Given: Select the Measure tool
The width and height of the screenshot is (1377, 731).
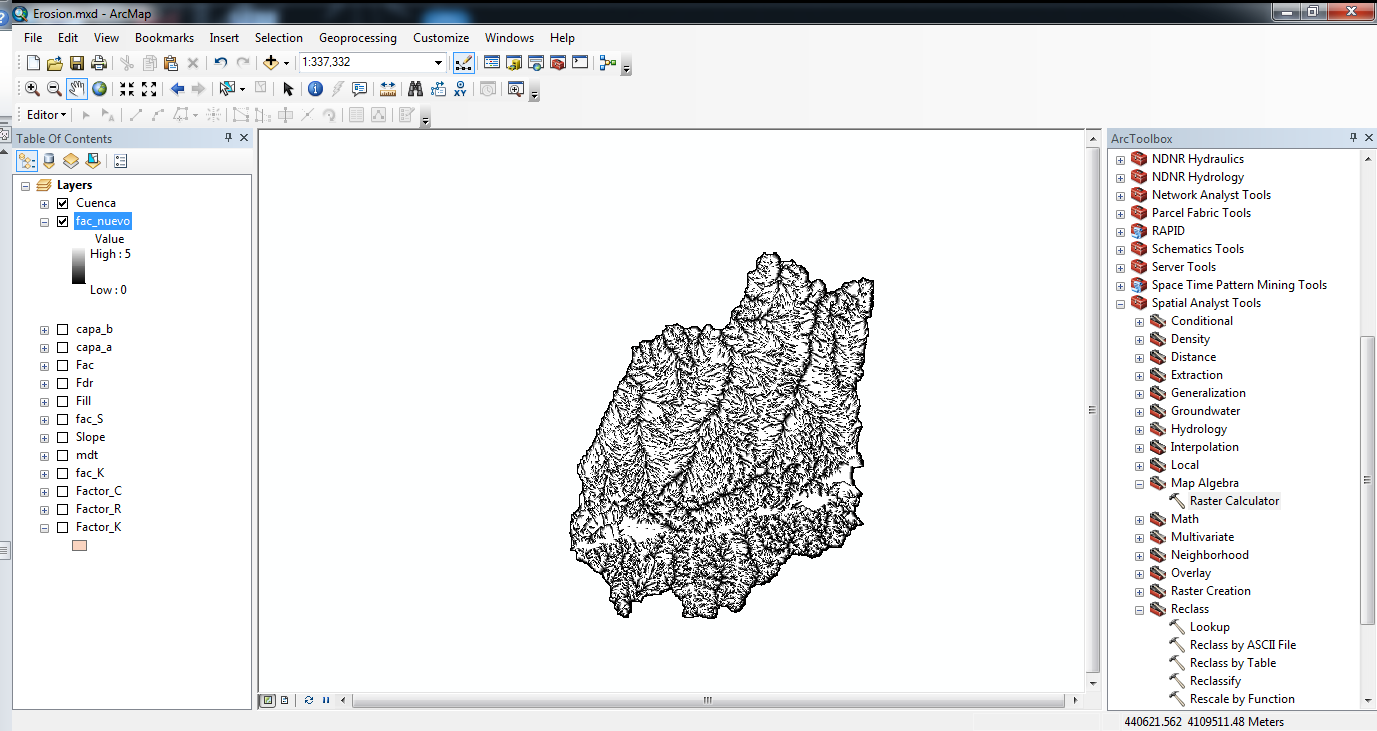Looking at the screenshot, I should tap(388, 88).
